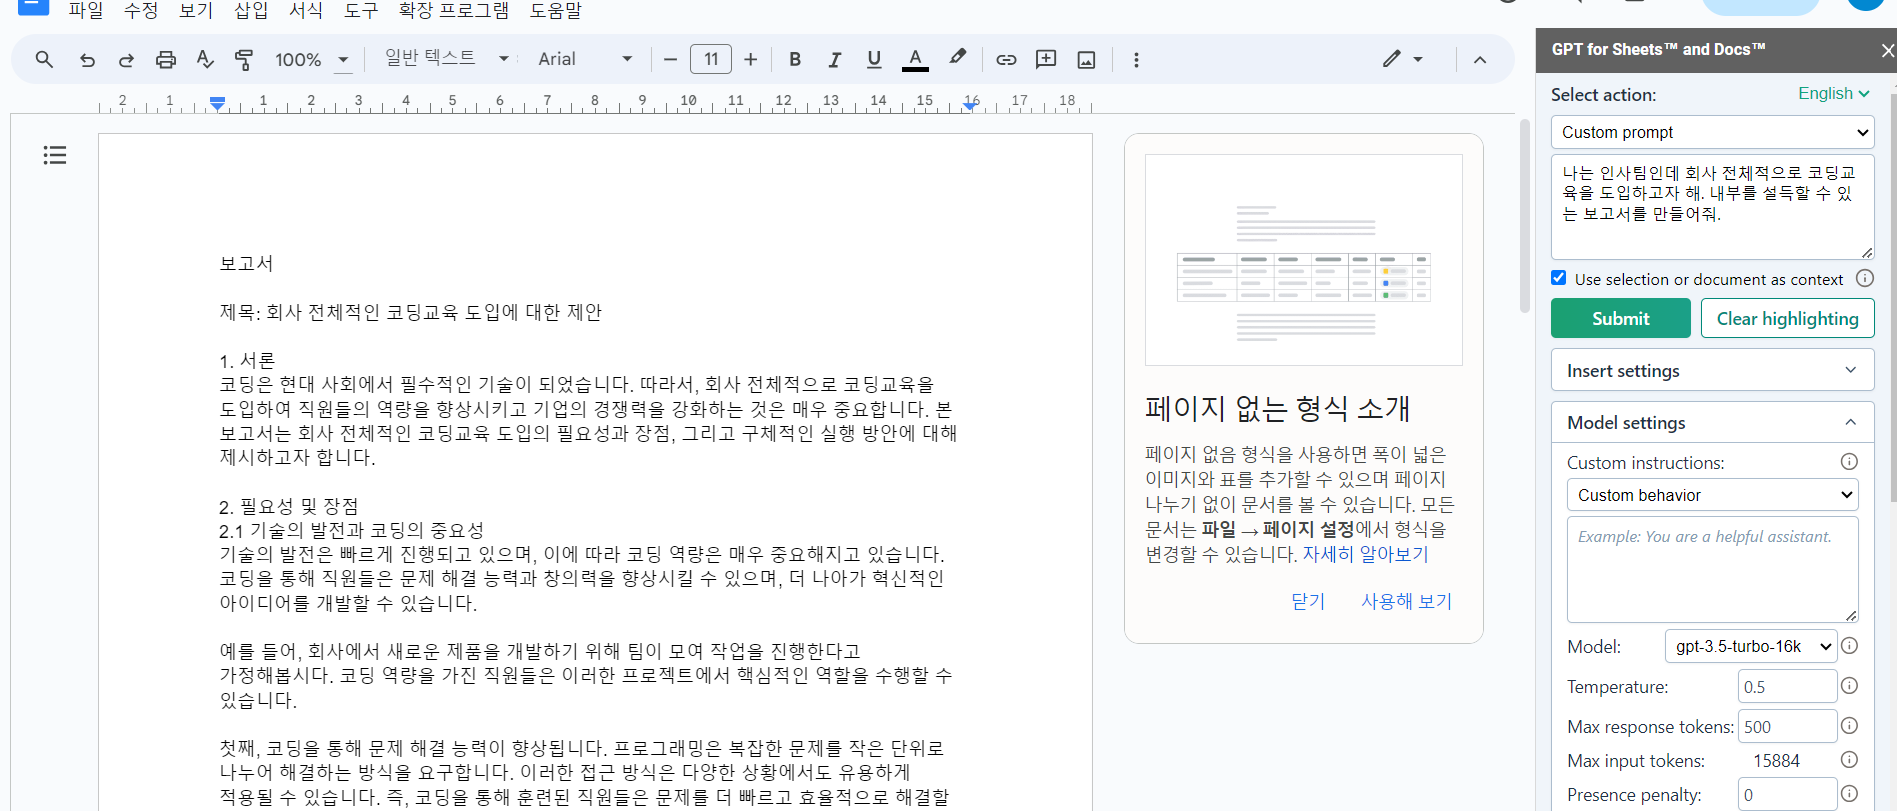The width and height of the screenshot is (1897, 811).
Task: Click Clear highlighting button
Action: tap(1787, 318)
